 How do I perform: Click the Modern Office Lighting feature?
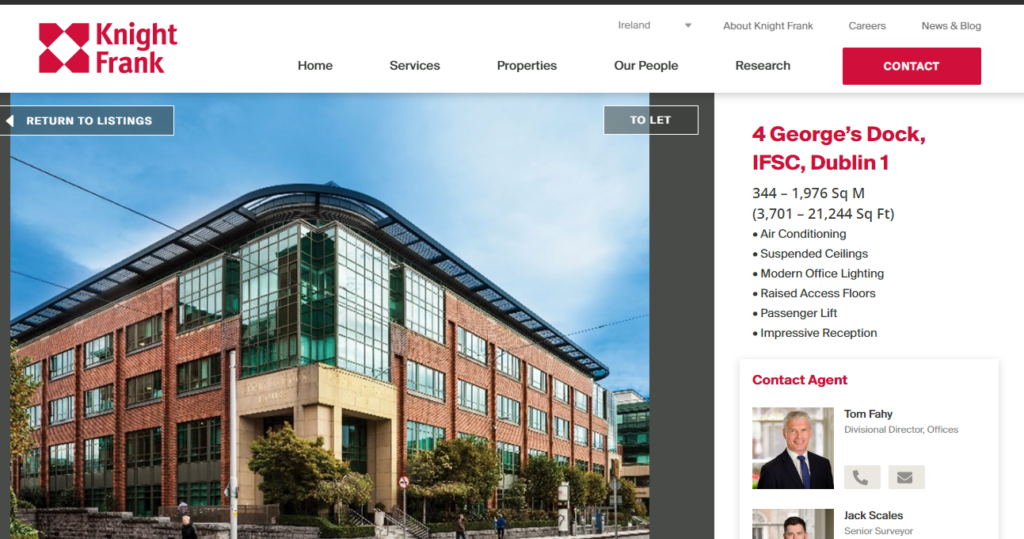click(x=822, y=274)
